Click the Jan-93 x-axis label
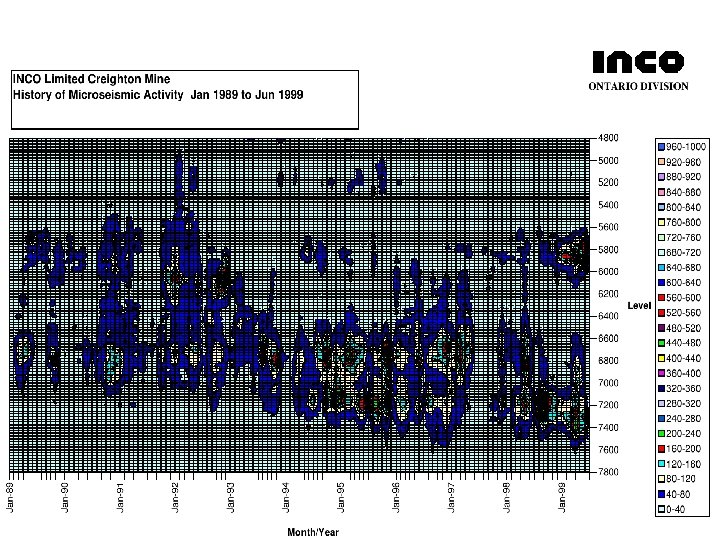The image size is (720, 540). (x=231, y=498)
